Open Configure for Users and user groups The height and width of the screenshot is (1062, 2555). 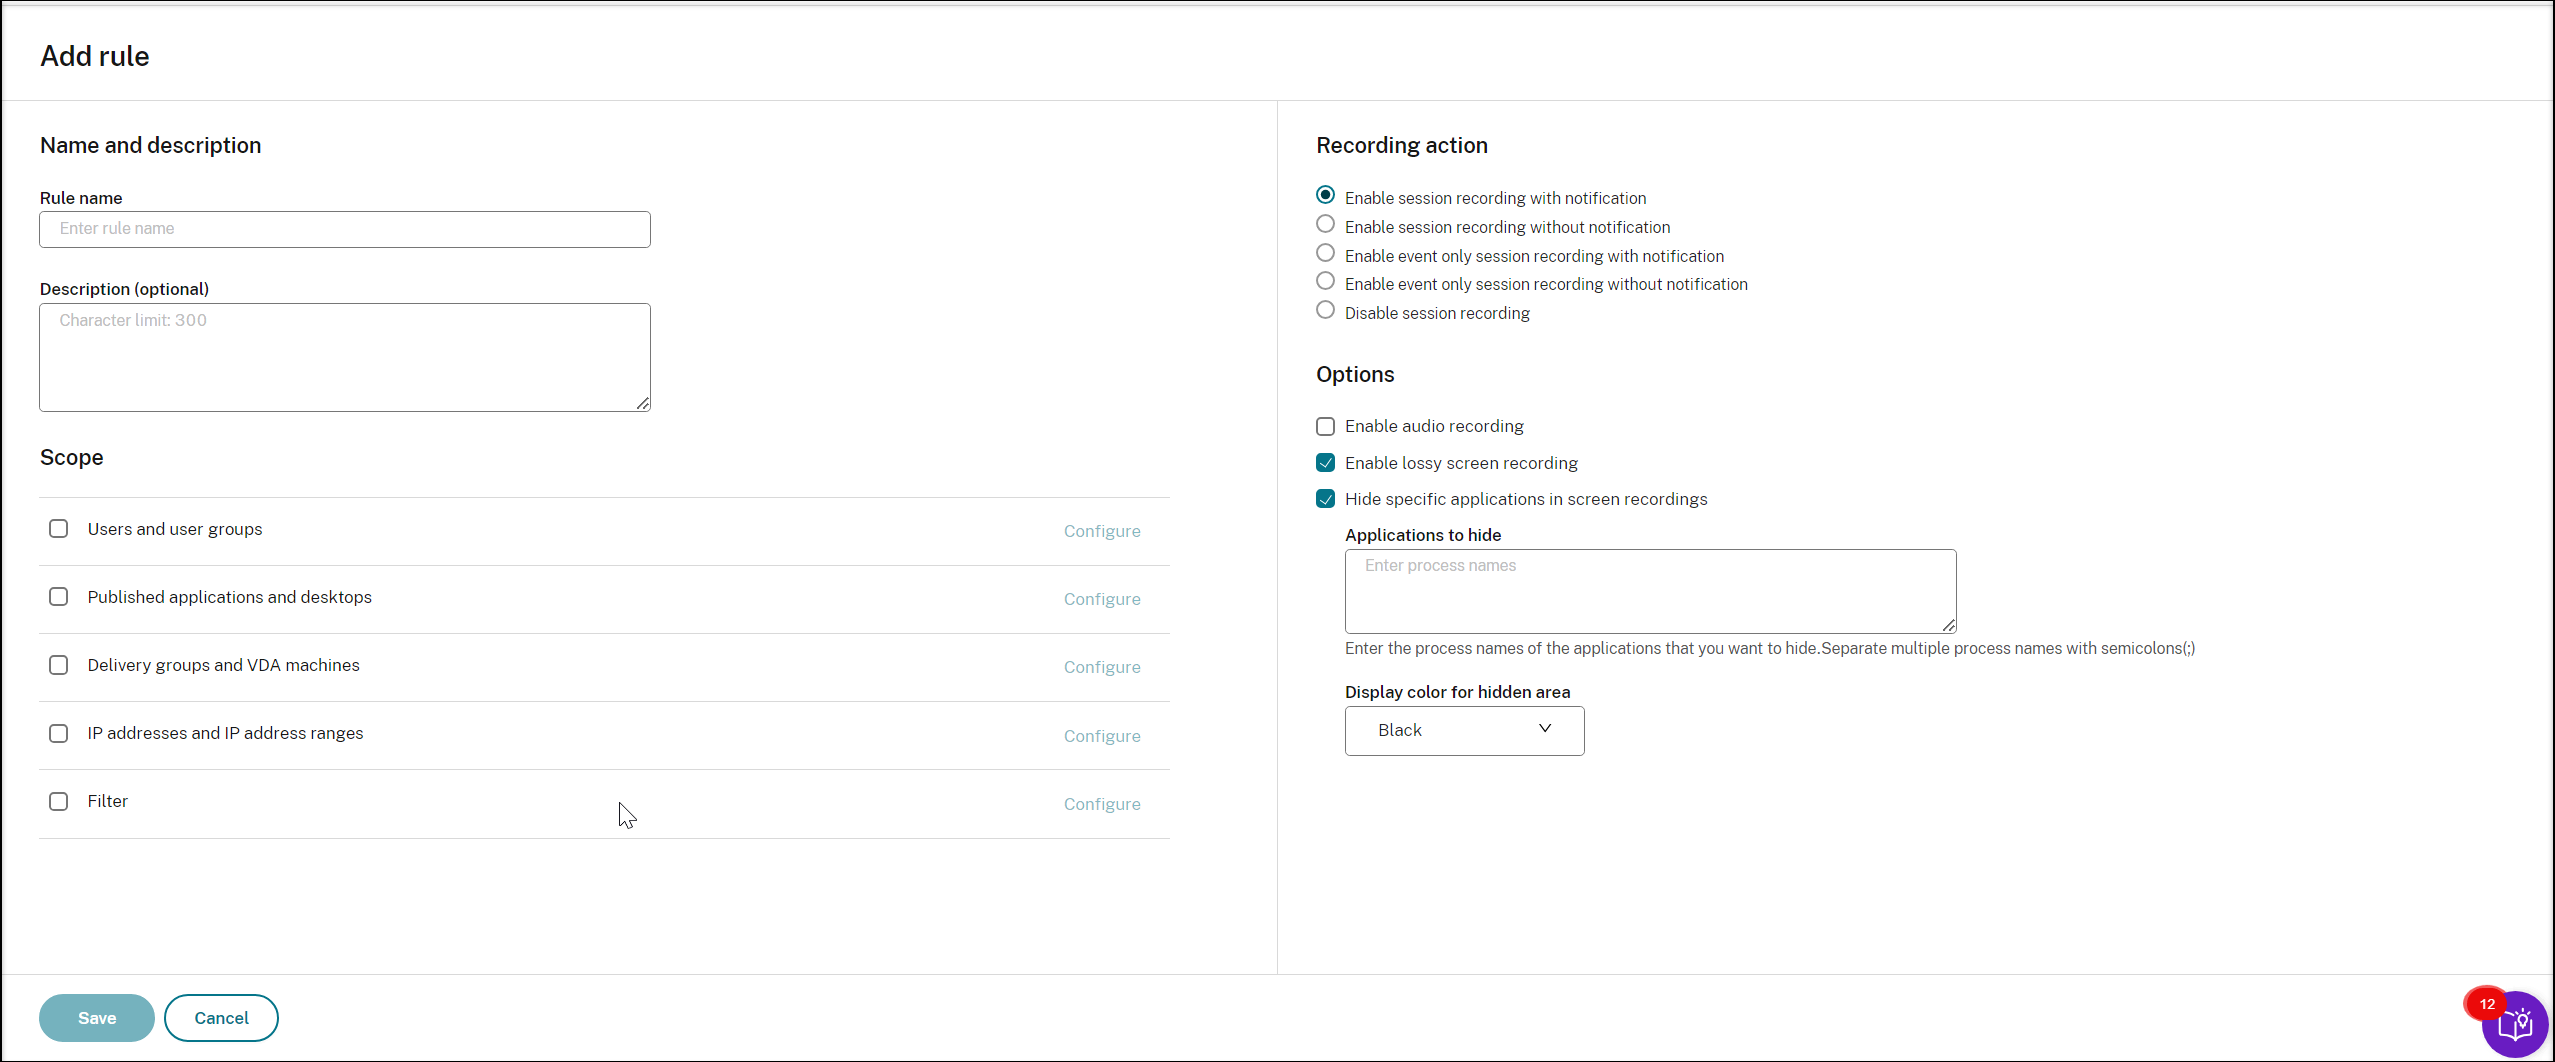(x=1101, y=532)
